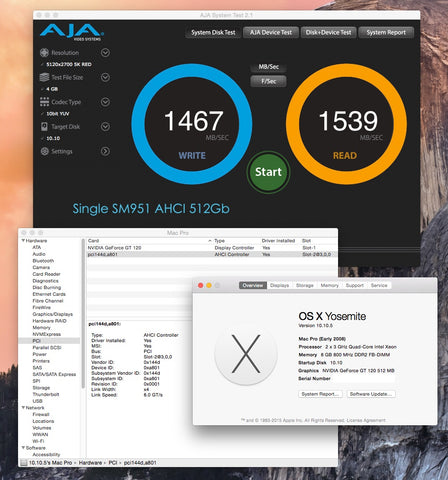Select the MB/Sec units toggle
The height and width of the screenshot is (480, 448).
point(269,67)
